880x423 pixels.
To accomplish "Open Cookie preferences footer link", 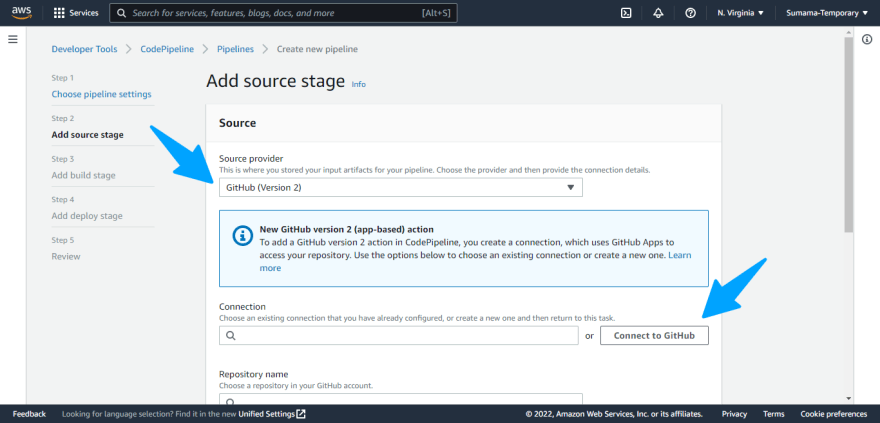I will click(x=833, y=414).
